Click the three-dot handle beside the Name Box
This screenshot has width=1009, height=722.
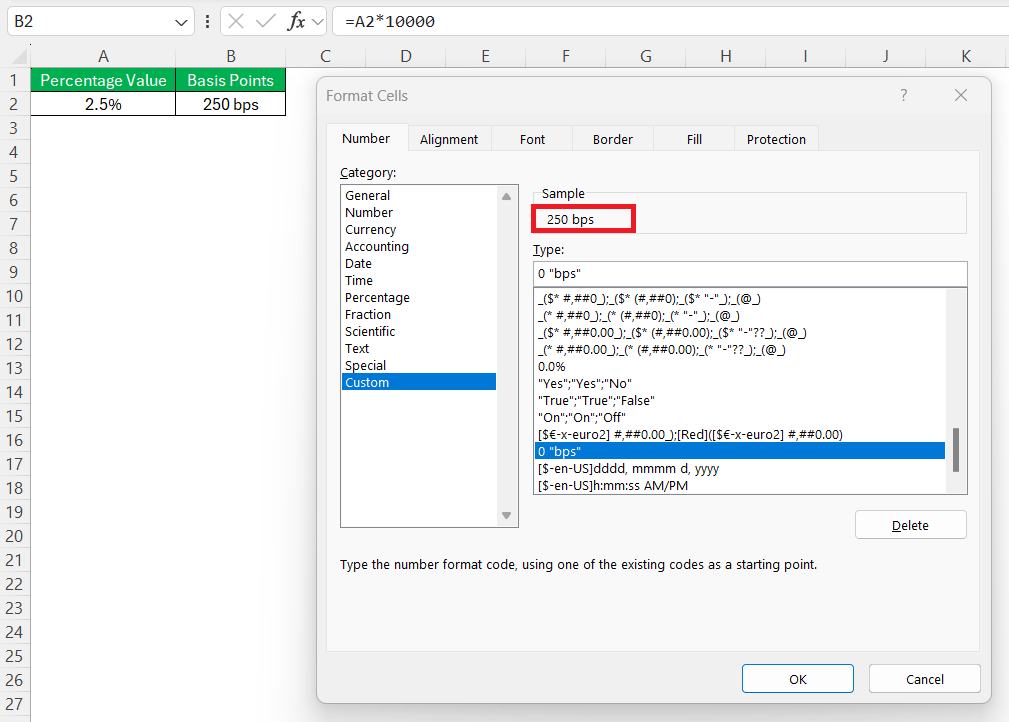click(207, 22)
